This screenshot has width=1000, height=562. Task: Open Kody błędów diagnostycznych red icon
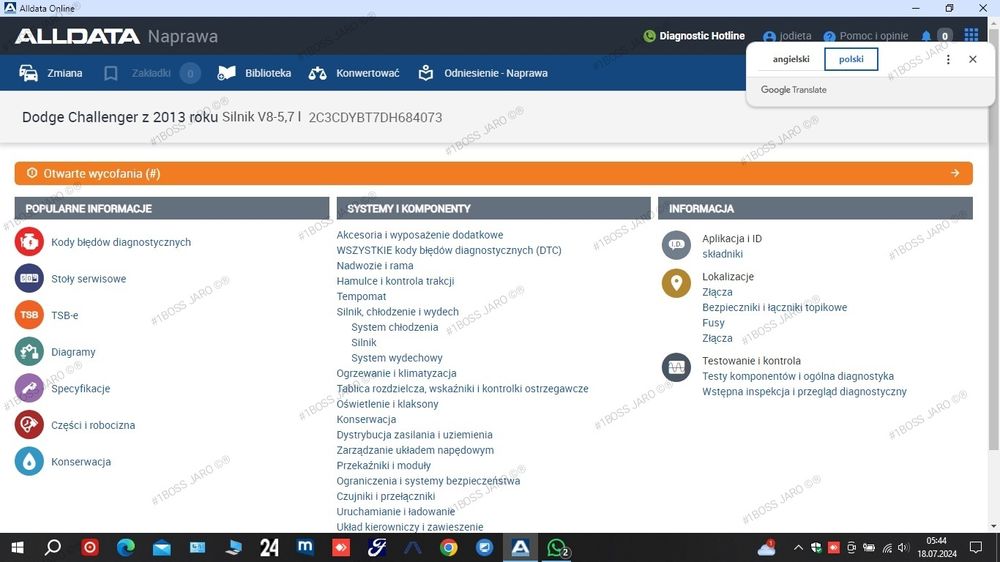coord(29,242)
